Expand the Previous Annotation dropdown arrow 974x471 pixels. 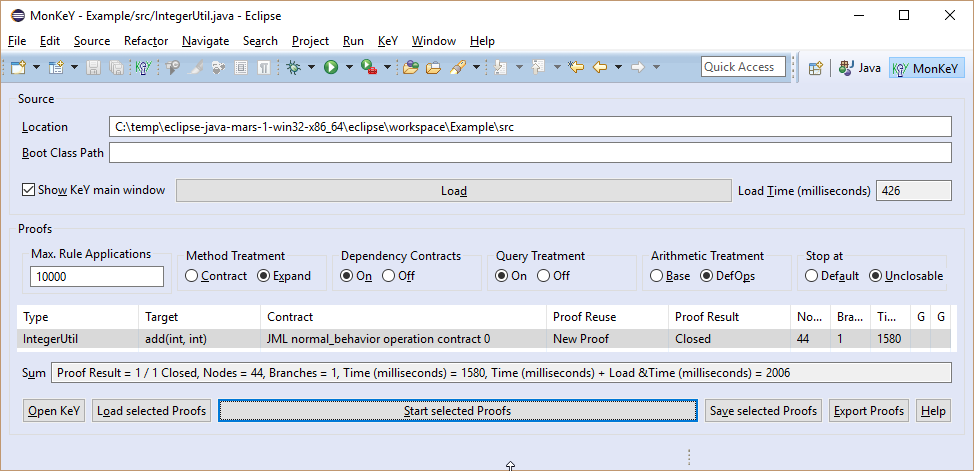click(557, 67)
